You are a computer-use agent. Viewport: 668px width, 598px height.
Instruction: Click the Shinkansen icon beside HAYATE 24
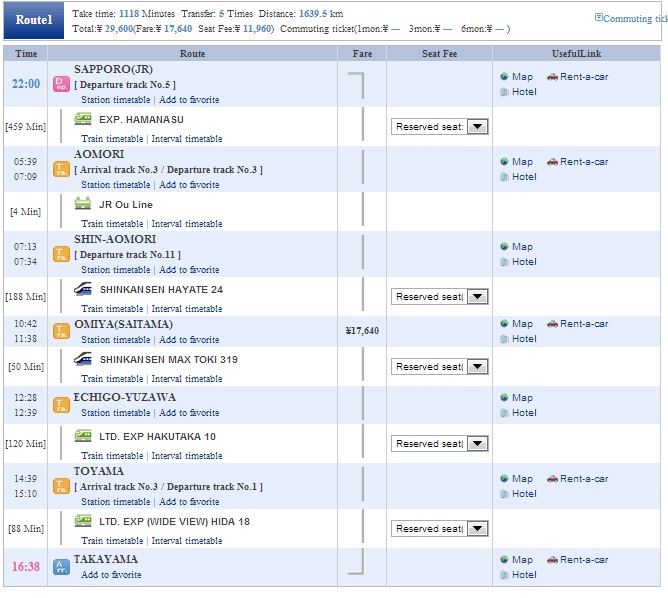(83, 289)
